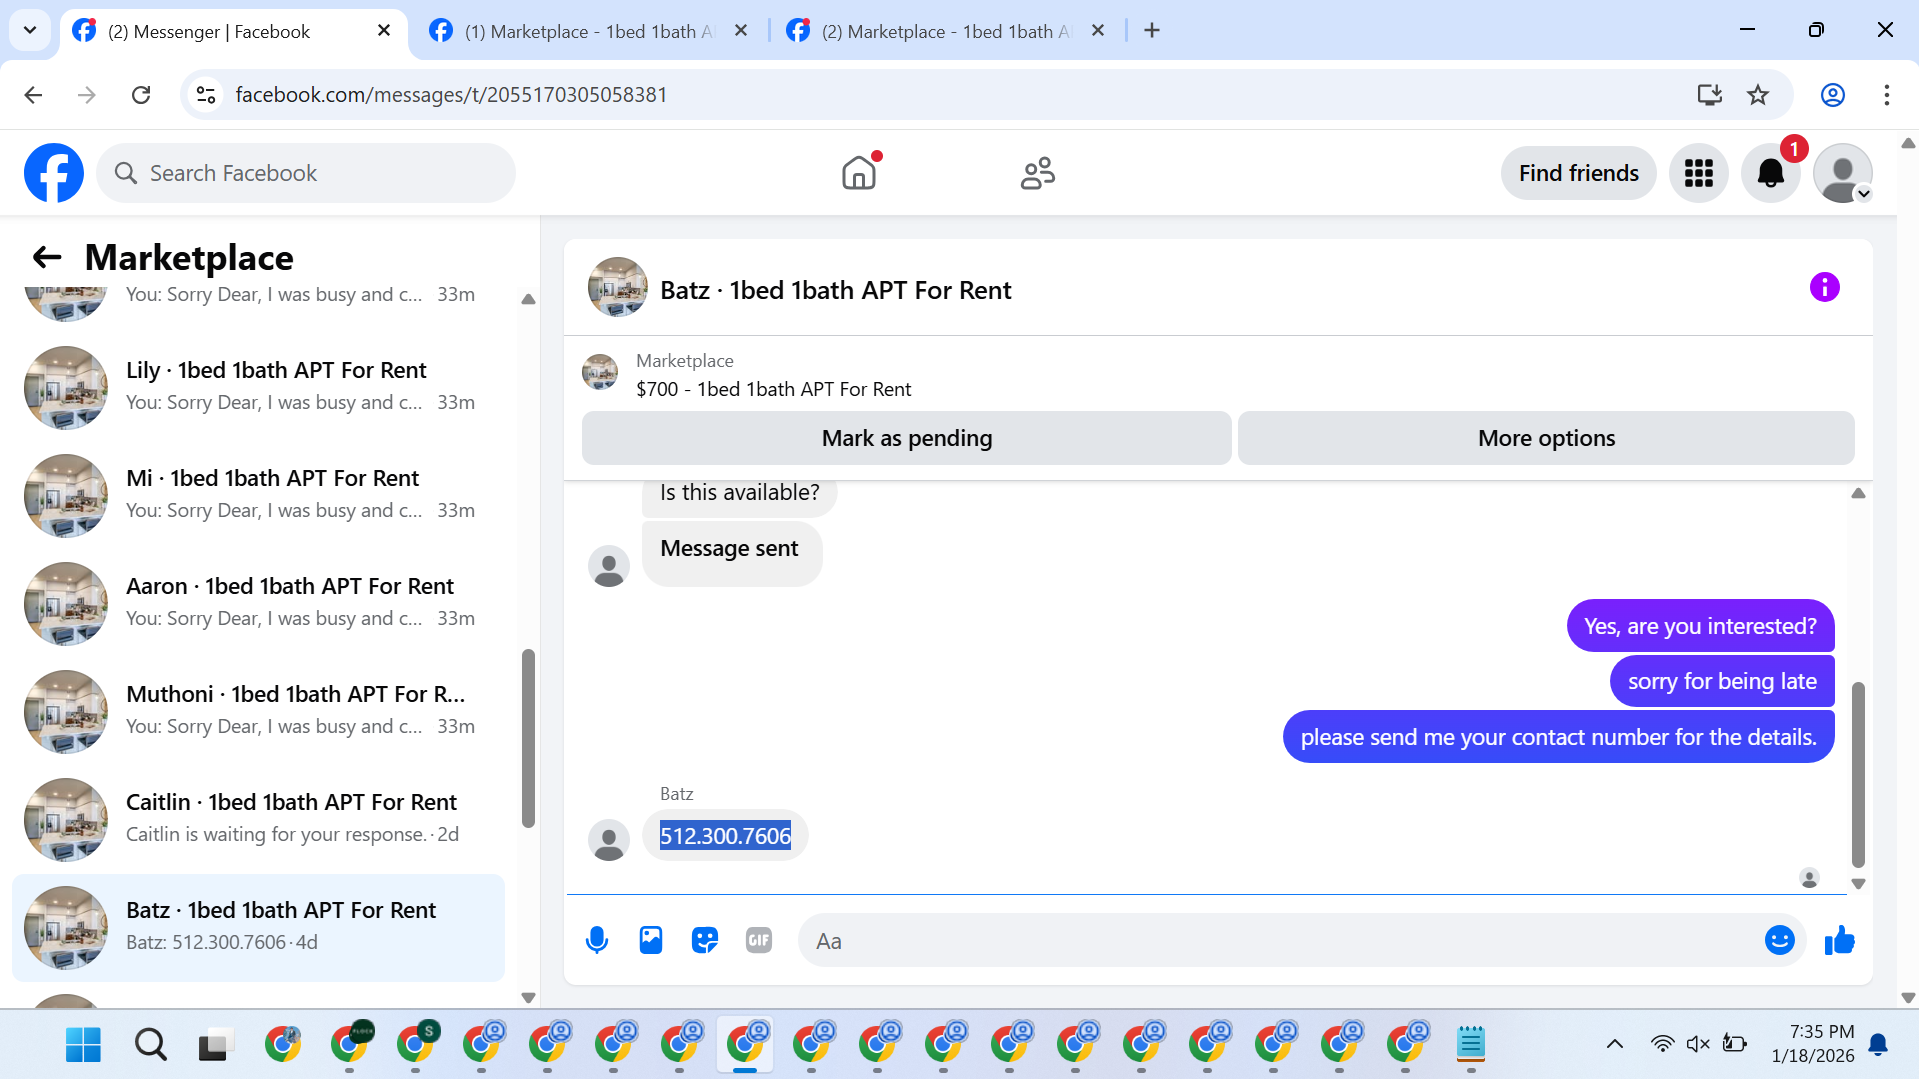This screenshot has height=1079, width=1919.
Task: Send a thumbs up like
Action: click(x=1840, y=941)
